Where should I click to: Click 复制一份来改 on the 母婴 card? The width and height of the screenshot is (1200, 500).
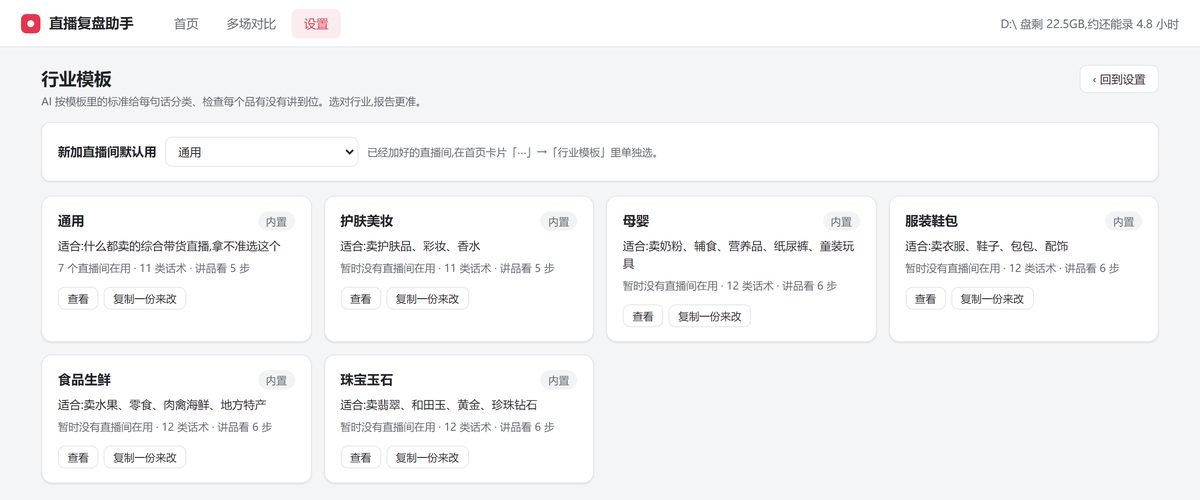pos(710,316)
